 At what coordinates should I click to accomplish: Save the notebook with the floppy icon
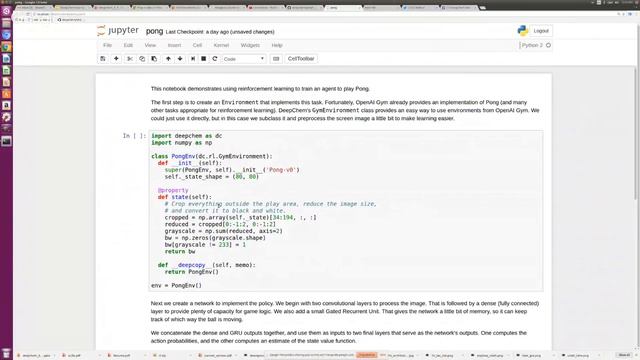point(103,59)
